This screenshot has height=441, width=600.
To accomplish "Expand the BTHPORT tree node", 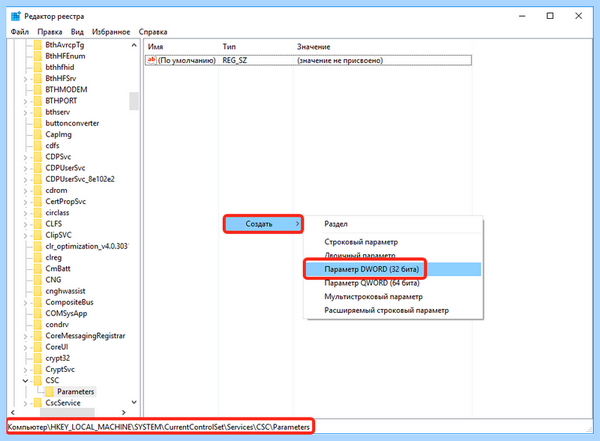I will tap(25, 101).
